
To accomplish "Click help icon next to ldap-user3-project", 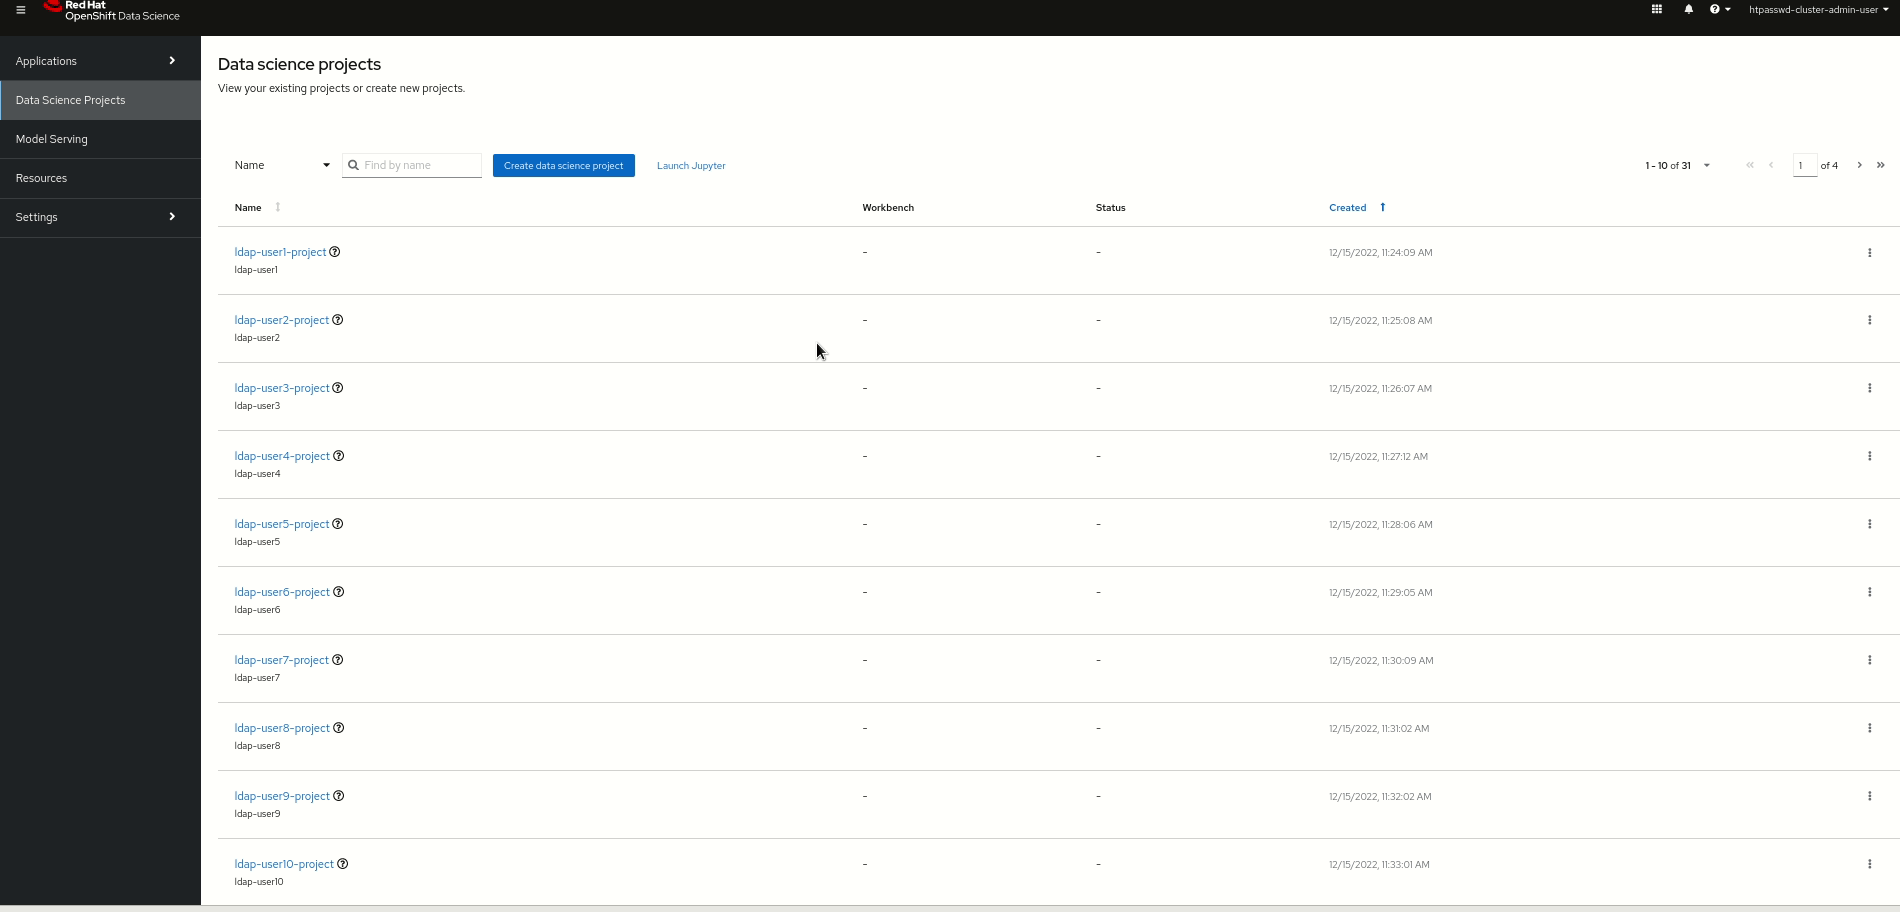I will point(338,388).
